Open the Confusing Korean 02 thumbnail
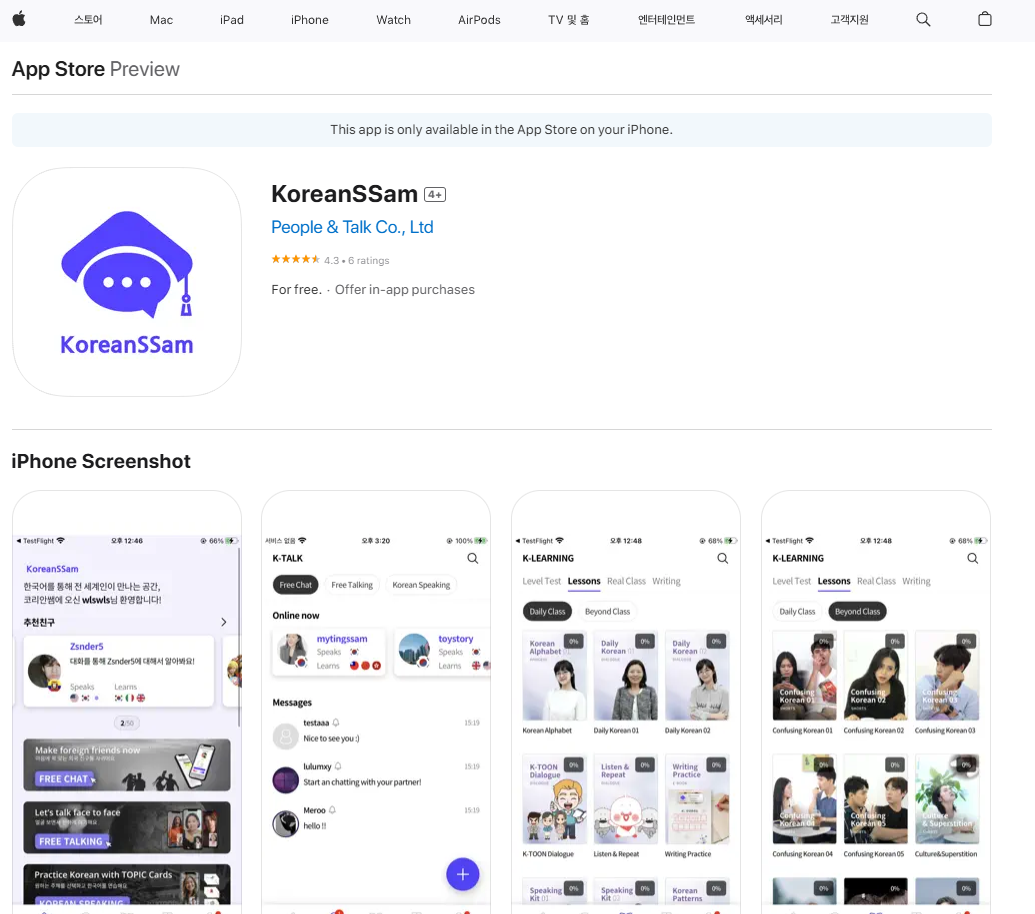 pyautogui.click(x=876, y=676)
